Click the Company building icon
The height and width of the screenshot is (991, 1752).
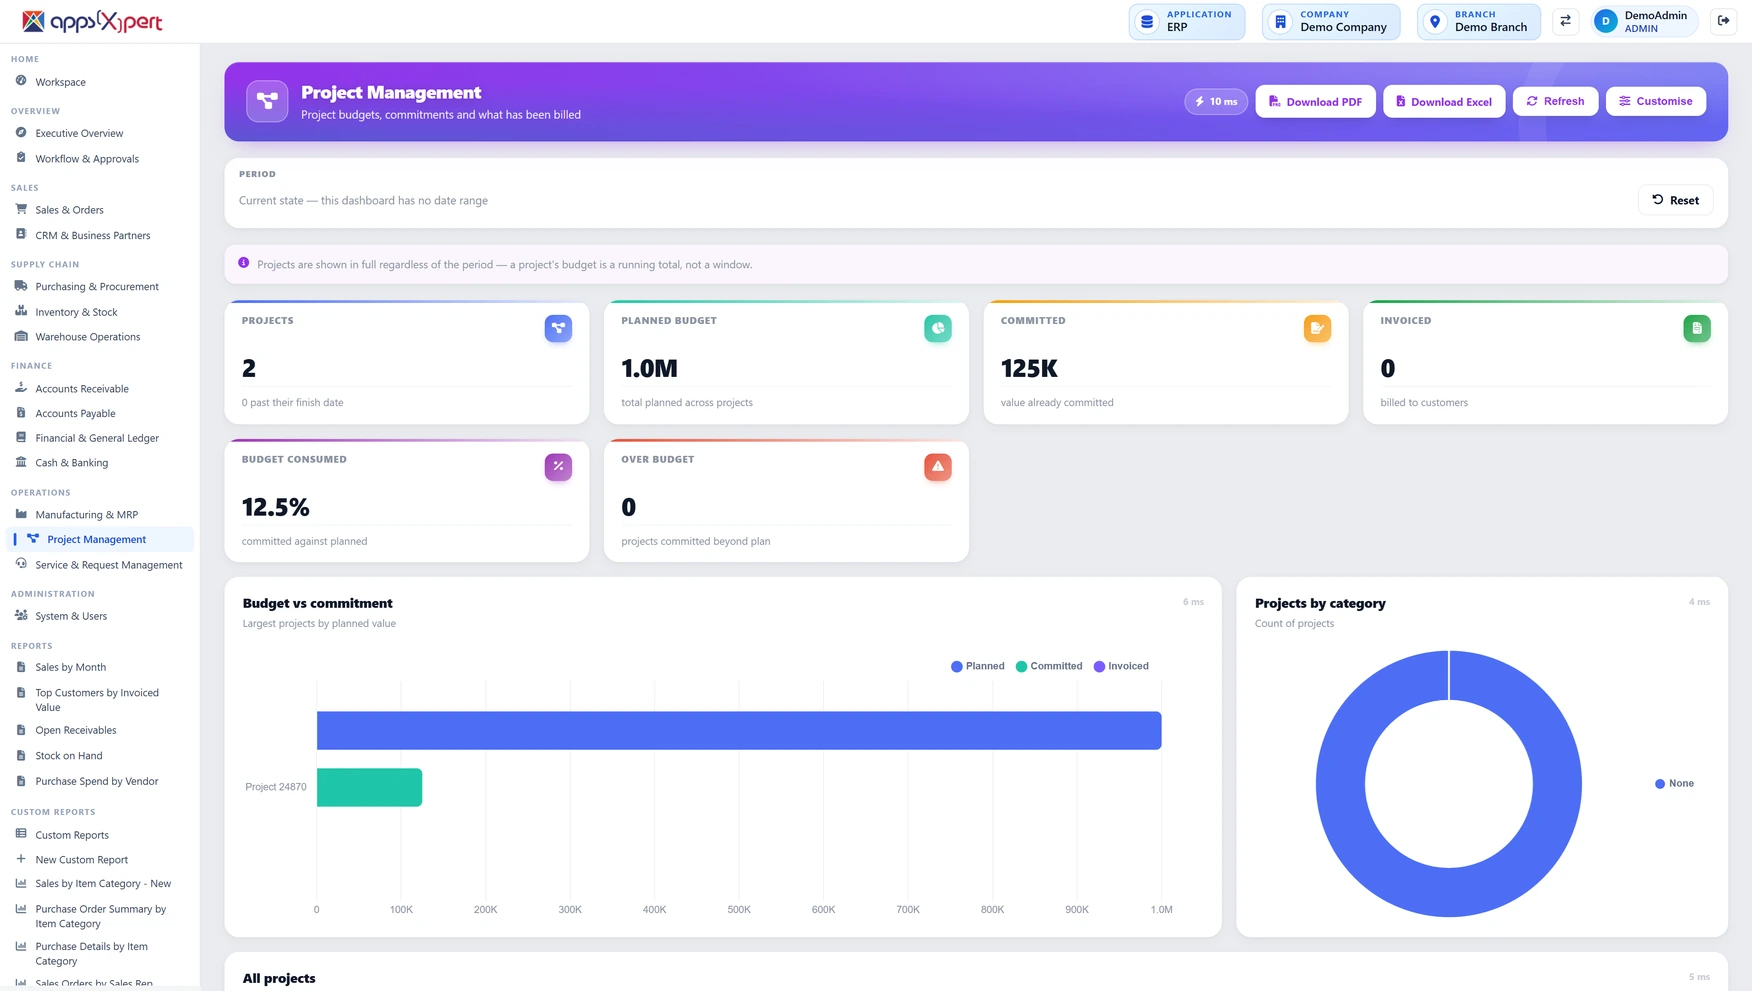[1280, 21]
